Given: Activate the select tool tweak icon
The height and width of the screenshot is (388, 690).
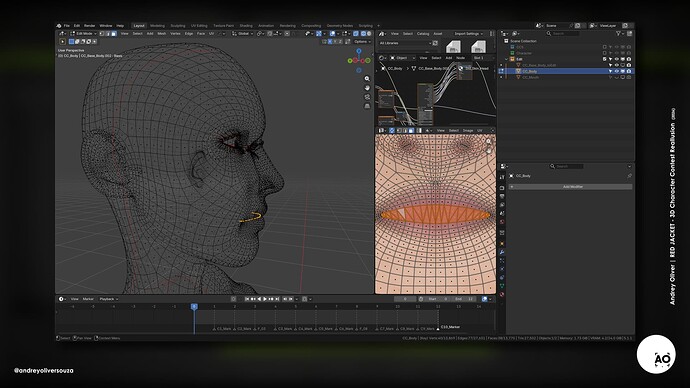Looking at the screenshot, I should [x=62, y=41].
